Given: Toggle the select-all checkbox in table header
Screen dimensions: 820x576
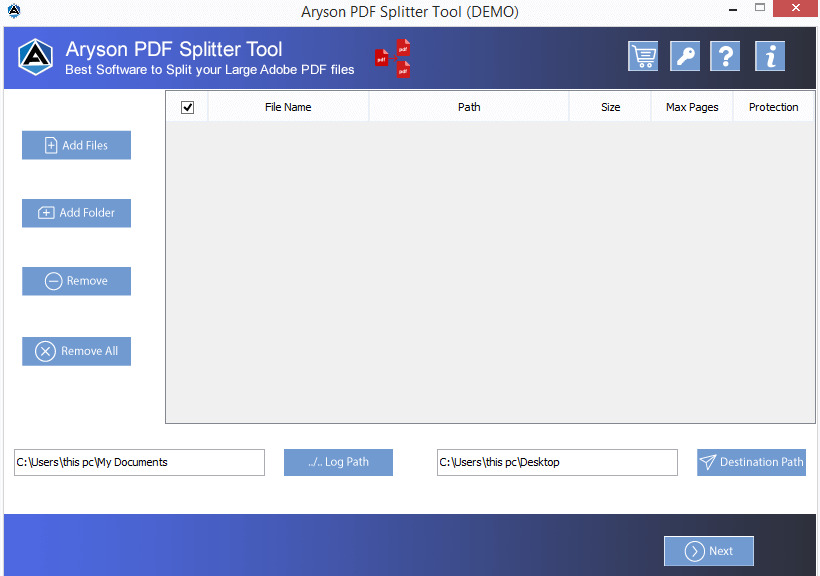Looking at the screenshot, I should click(187, 107).
